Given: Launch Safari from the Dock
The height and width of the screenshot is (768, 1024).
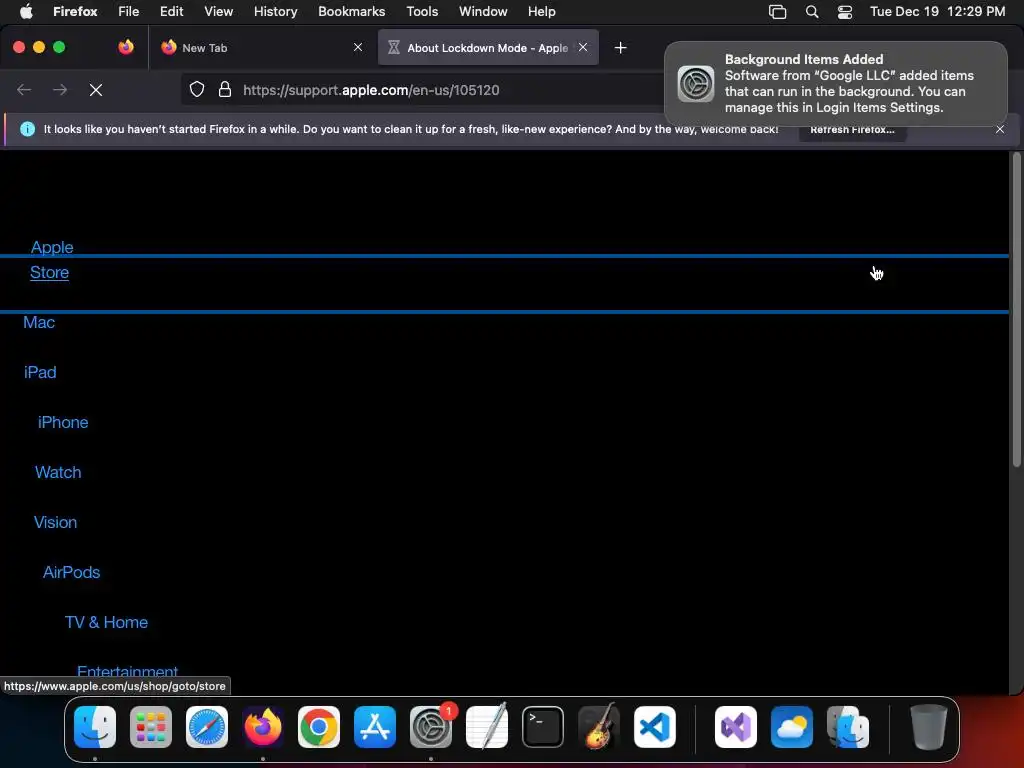Looking at the screenshot, I should click(x=207, y=726).
